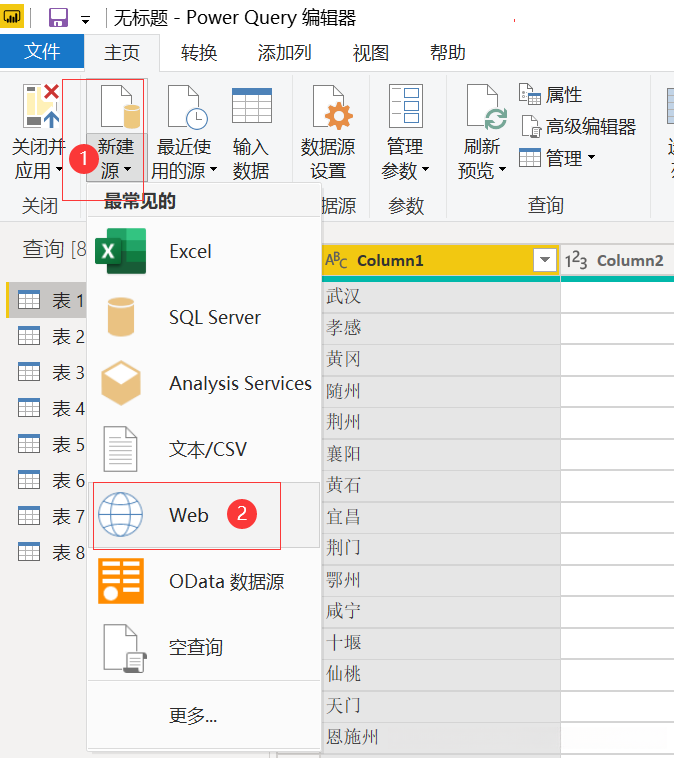Select query 表 8
Image resolution: width=674 pixels, height=758 pixels.
47,552
